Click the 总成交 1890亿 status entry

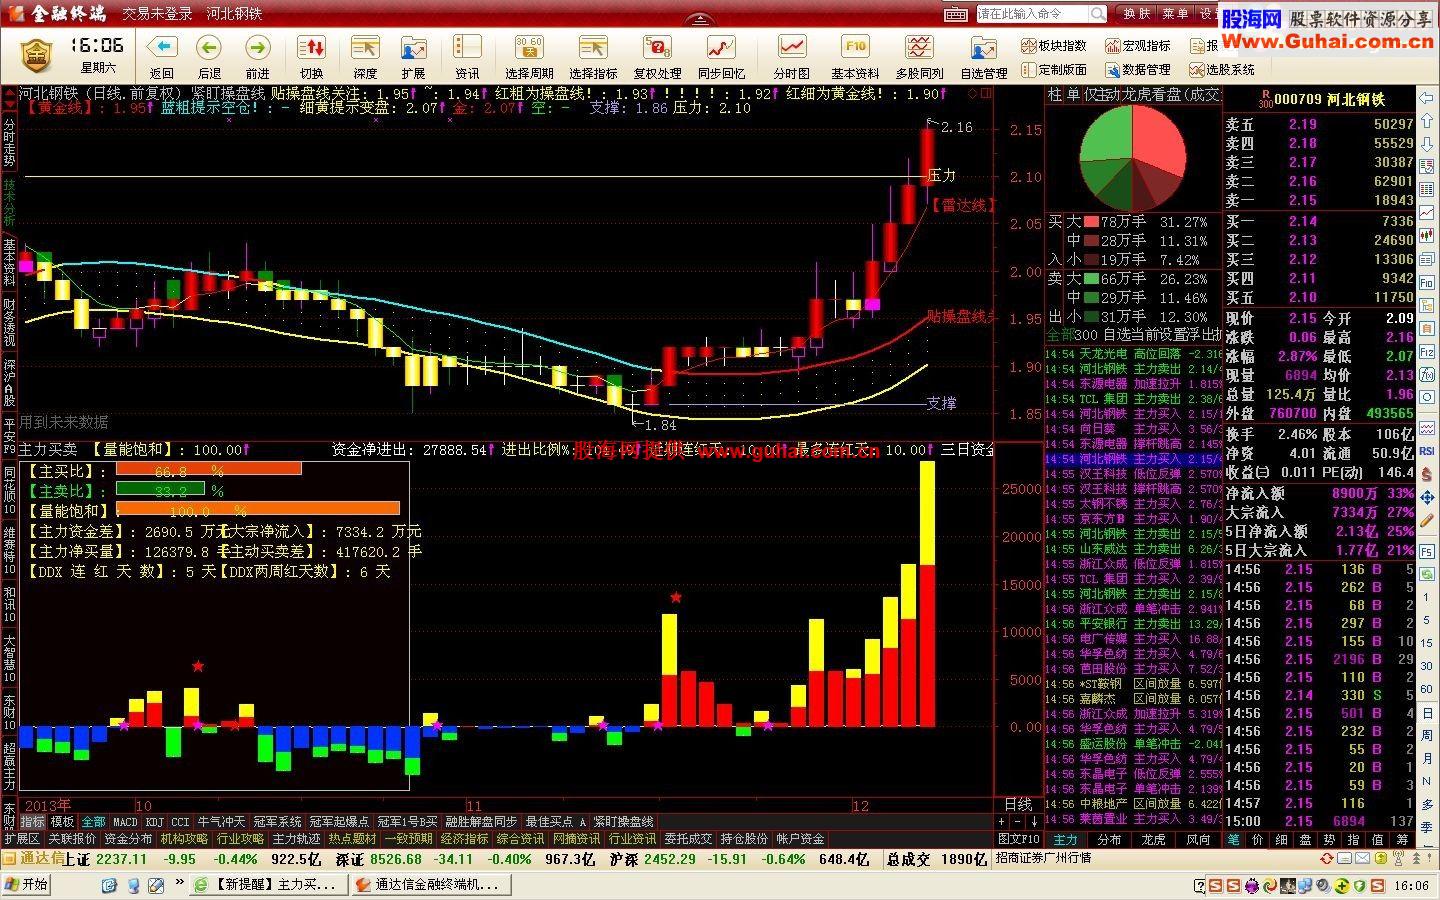click(937, 859)
